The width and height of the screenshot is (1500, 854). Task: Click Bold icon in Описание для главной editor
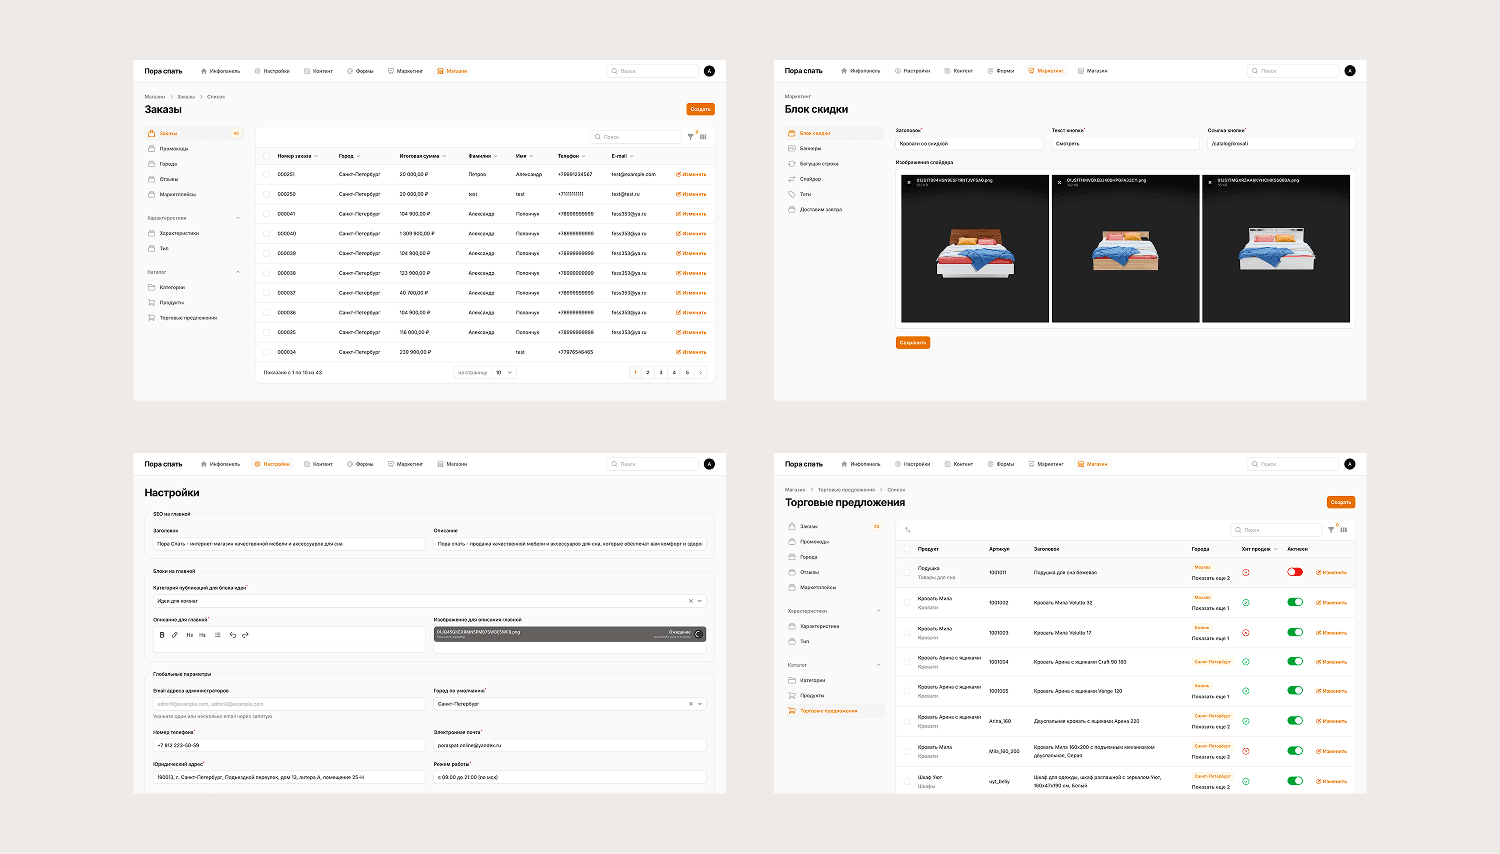(x=162, y=635)
